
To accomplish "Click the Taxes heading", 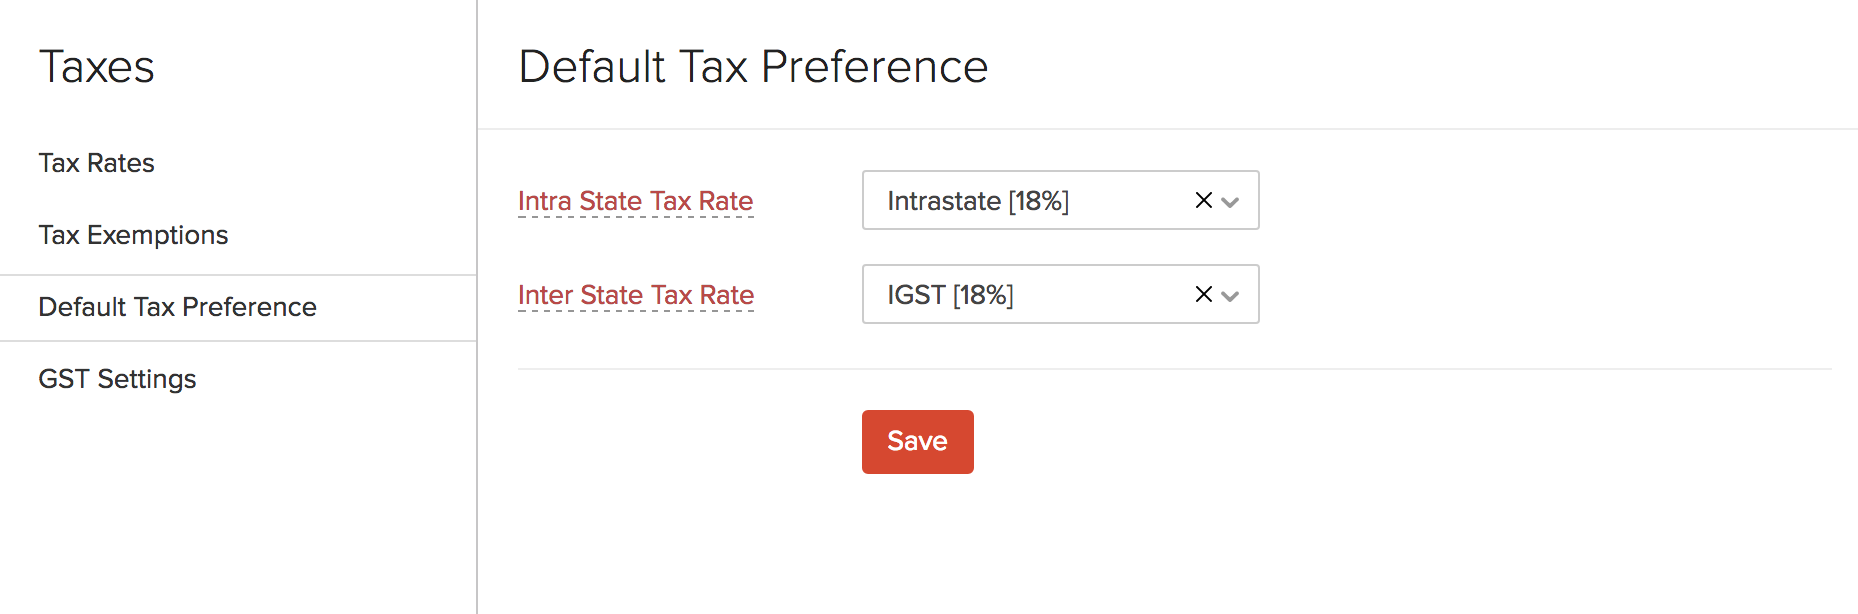I will (x=97, y=68).
